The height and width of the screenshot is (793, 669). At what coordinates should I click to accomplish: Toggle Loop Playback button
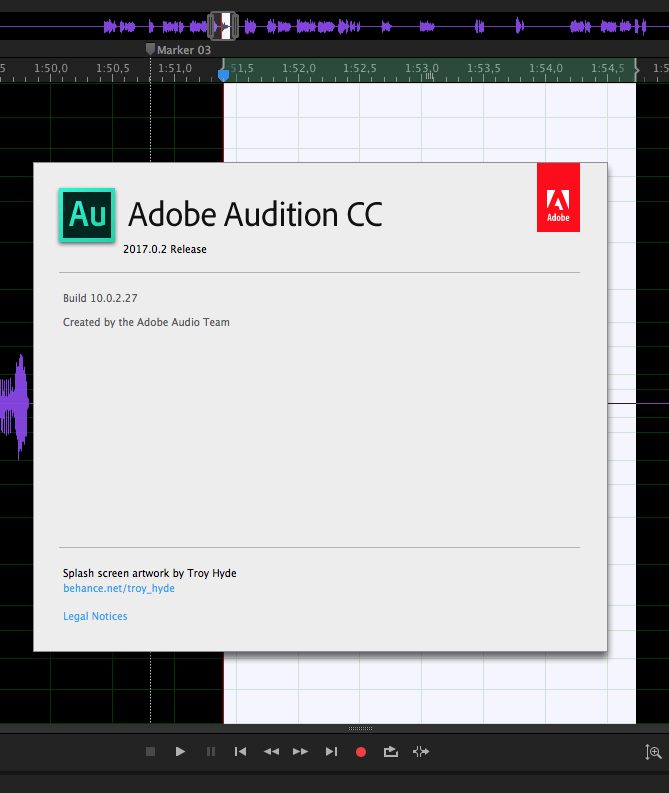(391, 751)
